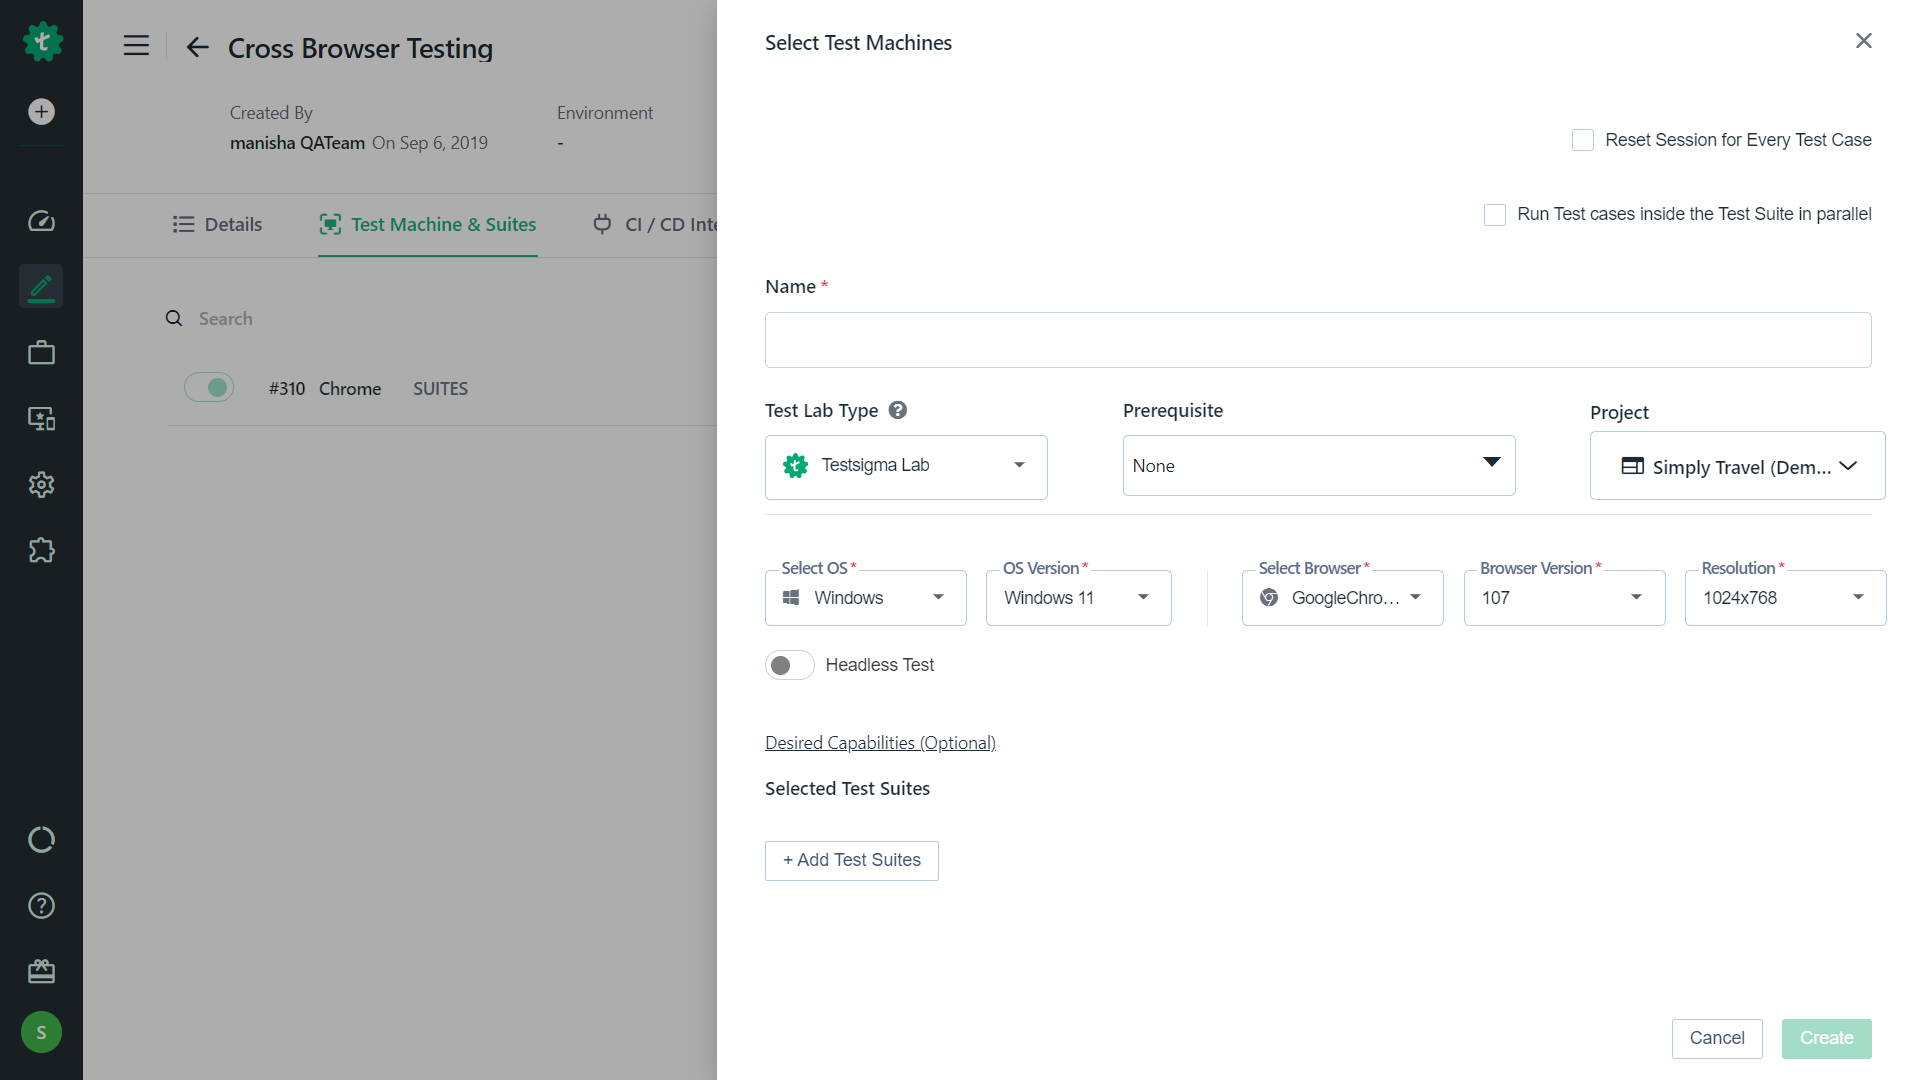Toggle the hamburger menu icon
This screenshot has width=1920, height=1080.
(136, 46)
